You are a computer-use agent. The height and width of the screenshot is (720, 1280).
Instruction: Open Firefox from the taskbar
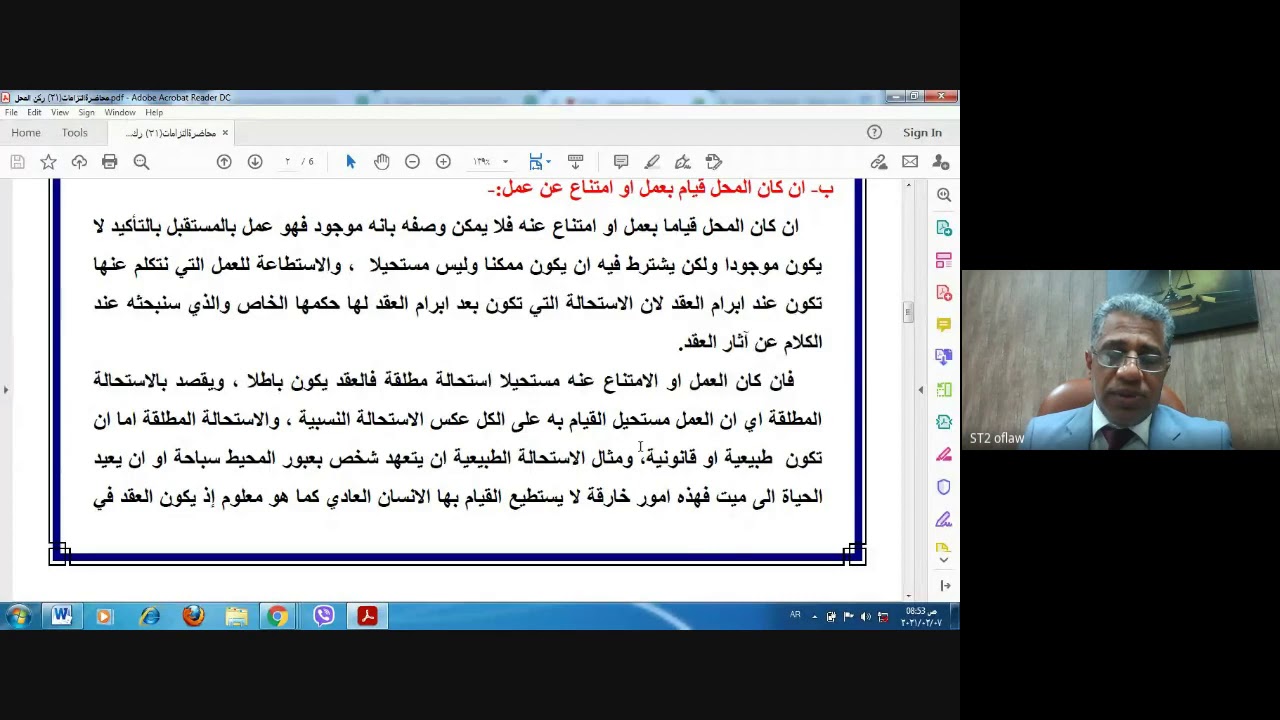193,616
